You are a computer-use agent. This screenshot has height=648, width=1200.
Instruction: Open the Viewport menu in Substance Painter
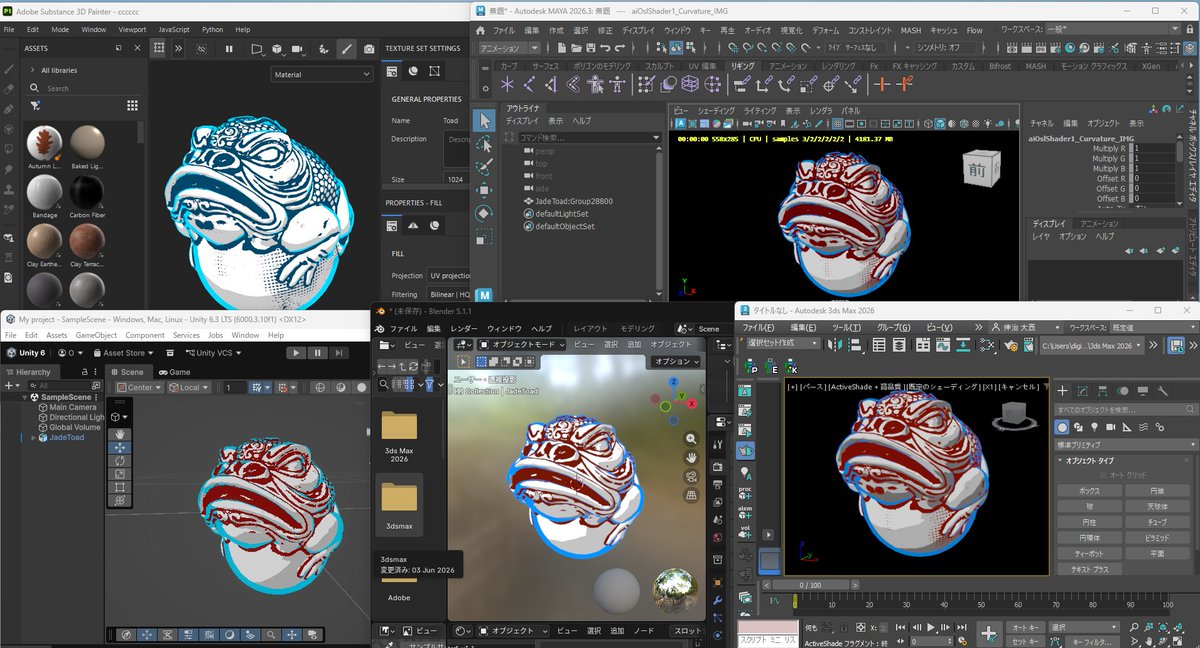132,30
